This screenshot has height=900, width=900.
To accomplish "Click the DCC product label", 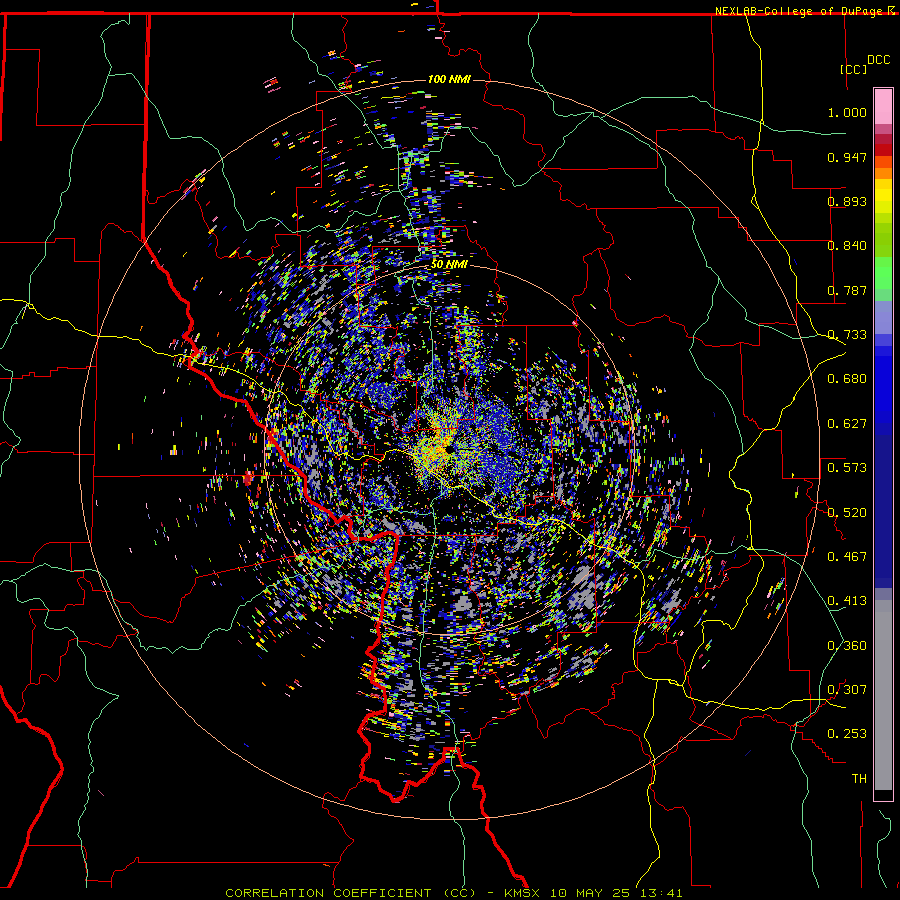I will pos(879,60).
